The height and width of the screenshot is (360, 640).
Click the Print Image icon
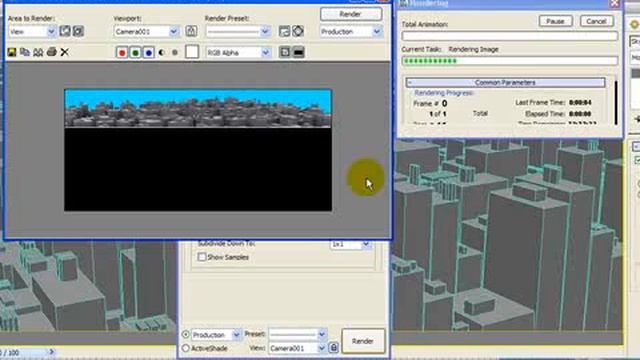(x=51, y=52)
